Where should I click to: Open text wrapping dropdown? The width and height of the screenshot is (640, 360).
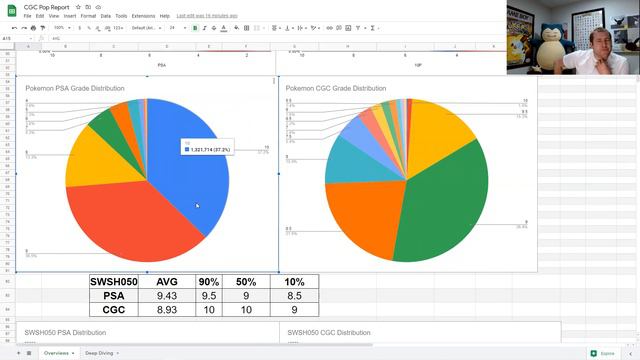[302, 28]
